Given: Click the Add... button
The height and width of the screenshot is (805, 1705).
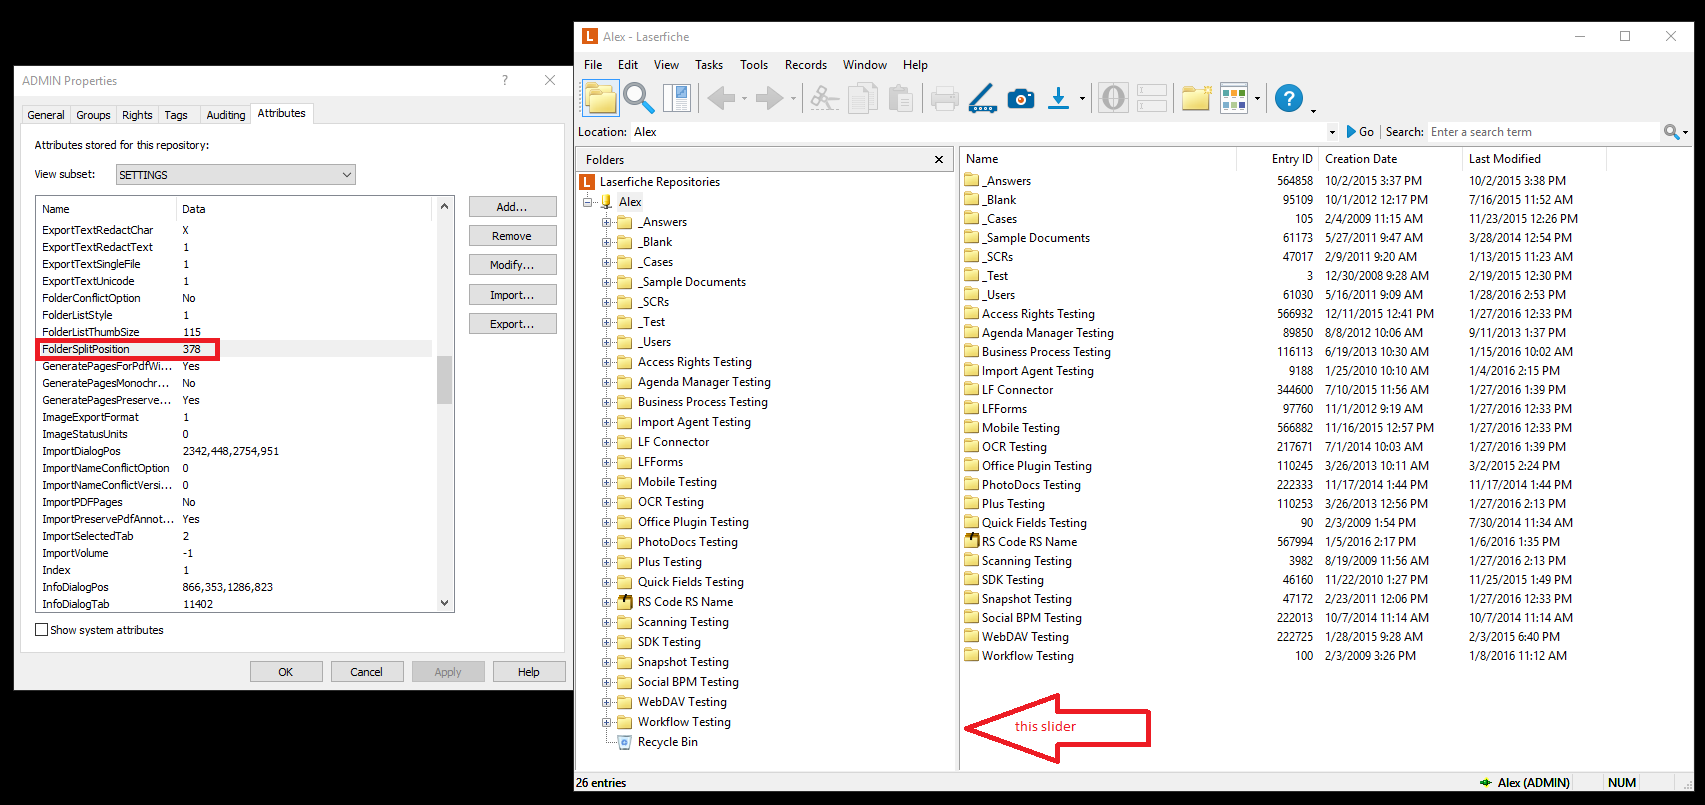Looking at the screenshot, I should point(512,207).
